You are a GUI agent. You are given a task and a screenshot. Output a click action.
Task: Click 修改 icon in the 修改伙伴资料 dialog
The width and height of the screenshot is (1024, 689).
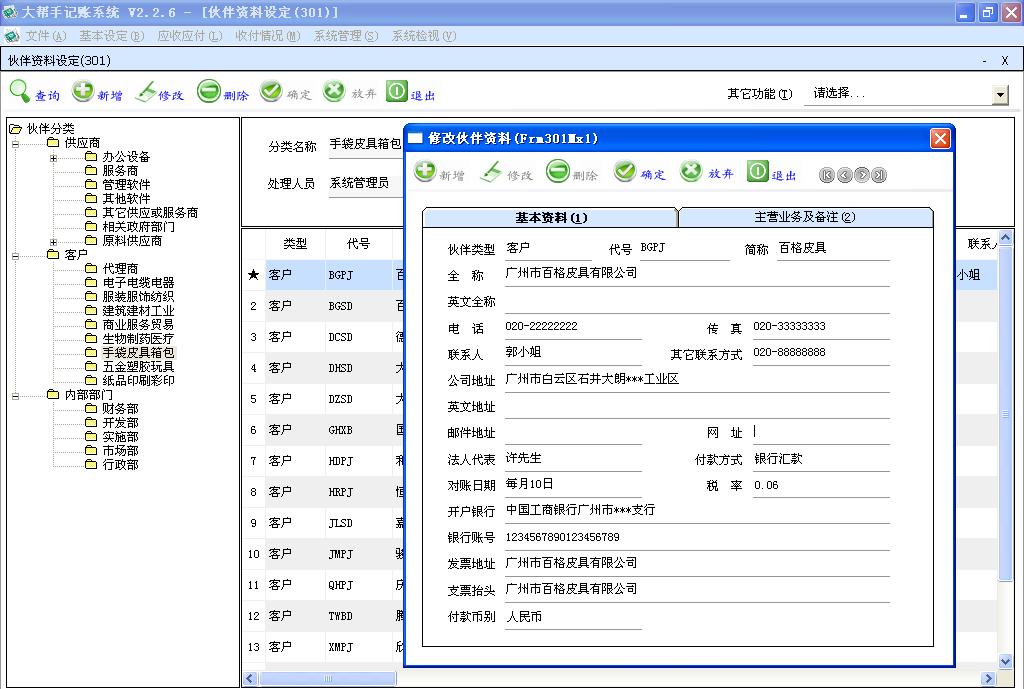tap(491, 172)
